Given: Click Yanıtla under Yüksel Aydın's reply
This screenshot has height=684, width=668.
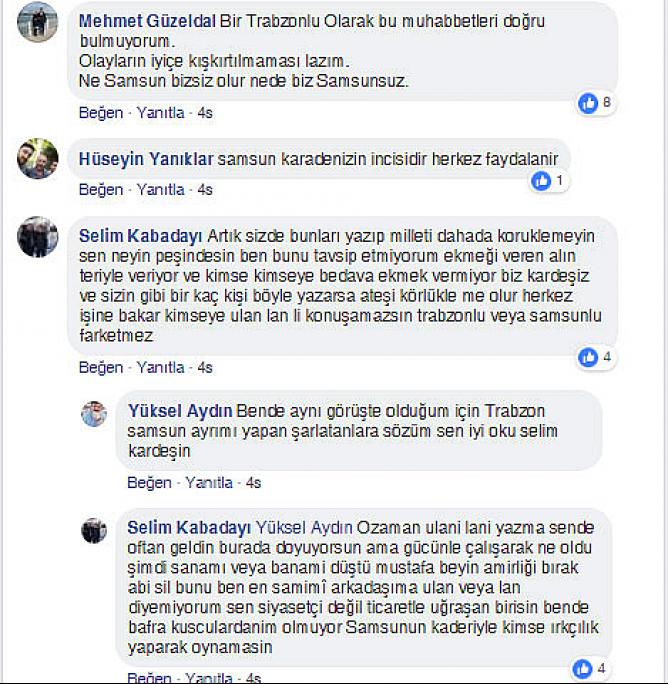Looking at the screenshot, I should (209, 483).
